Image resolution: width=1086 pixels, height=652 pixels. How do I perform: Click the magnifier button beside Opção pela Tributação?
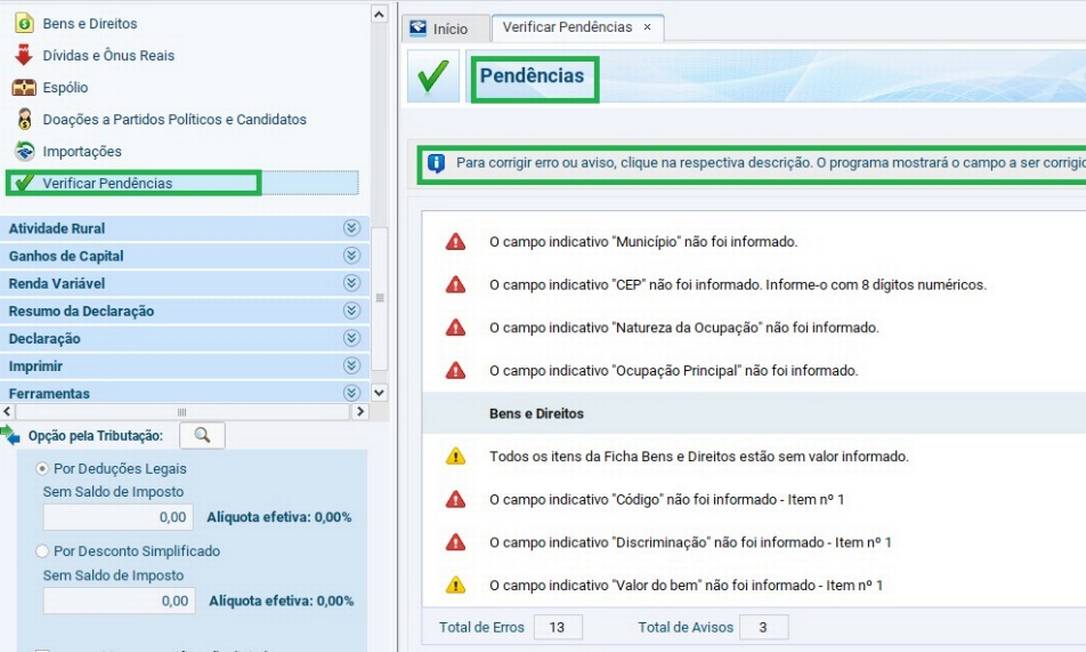click(x=202, y=435)
